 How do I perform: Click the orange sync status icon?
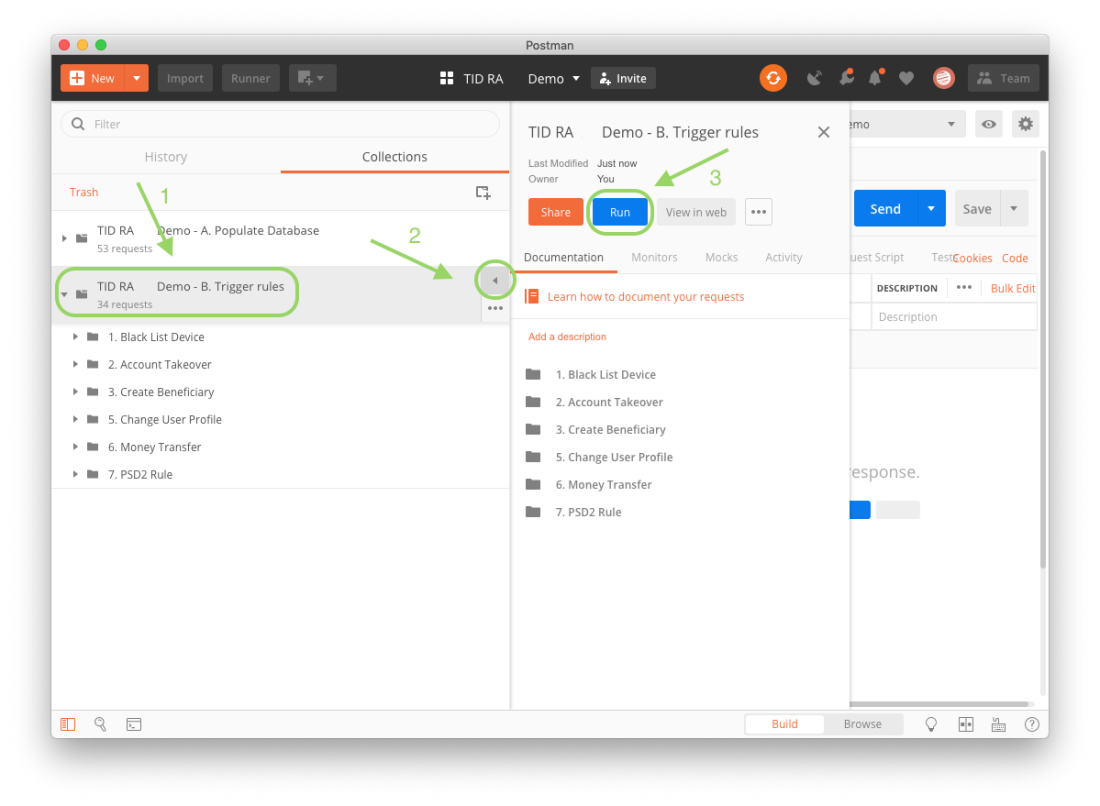click(x=773, y=78)
